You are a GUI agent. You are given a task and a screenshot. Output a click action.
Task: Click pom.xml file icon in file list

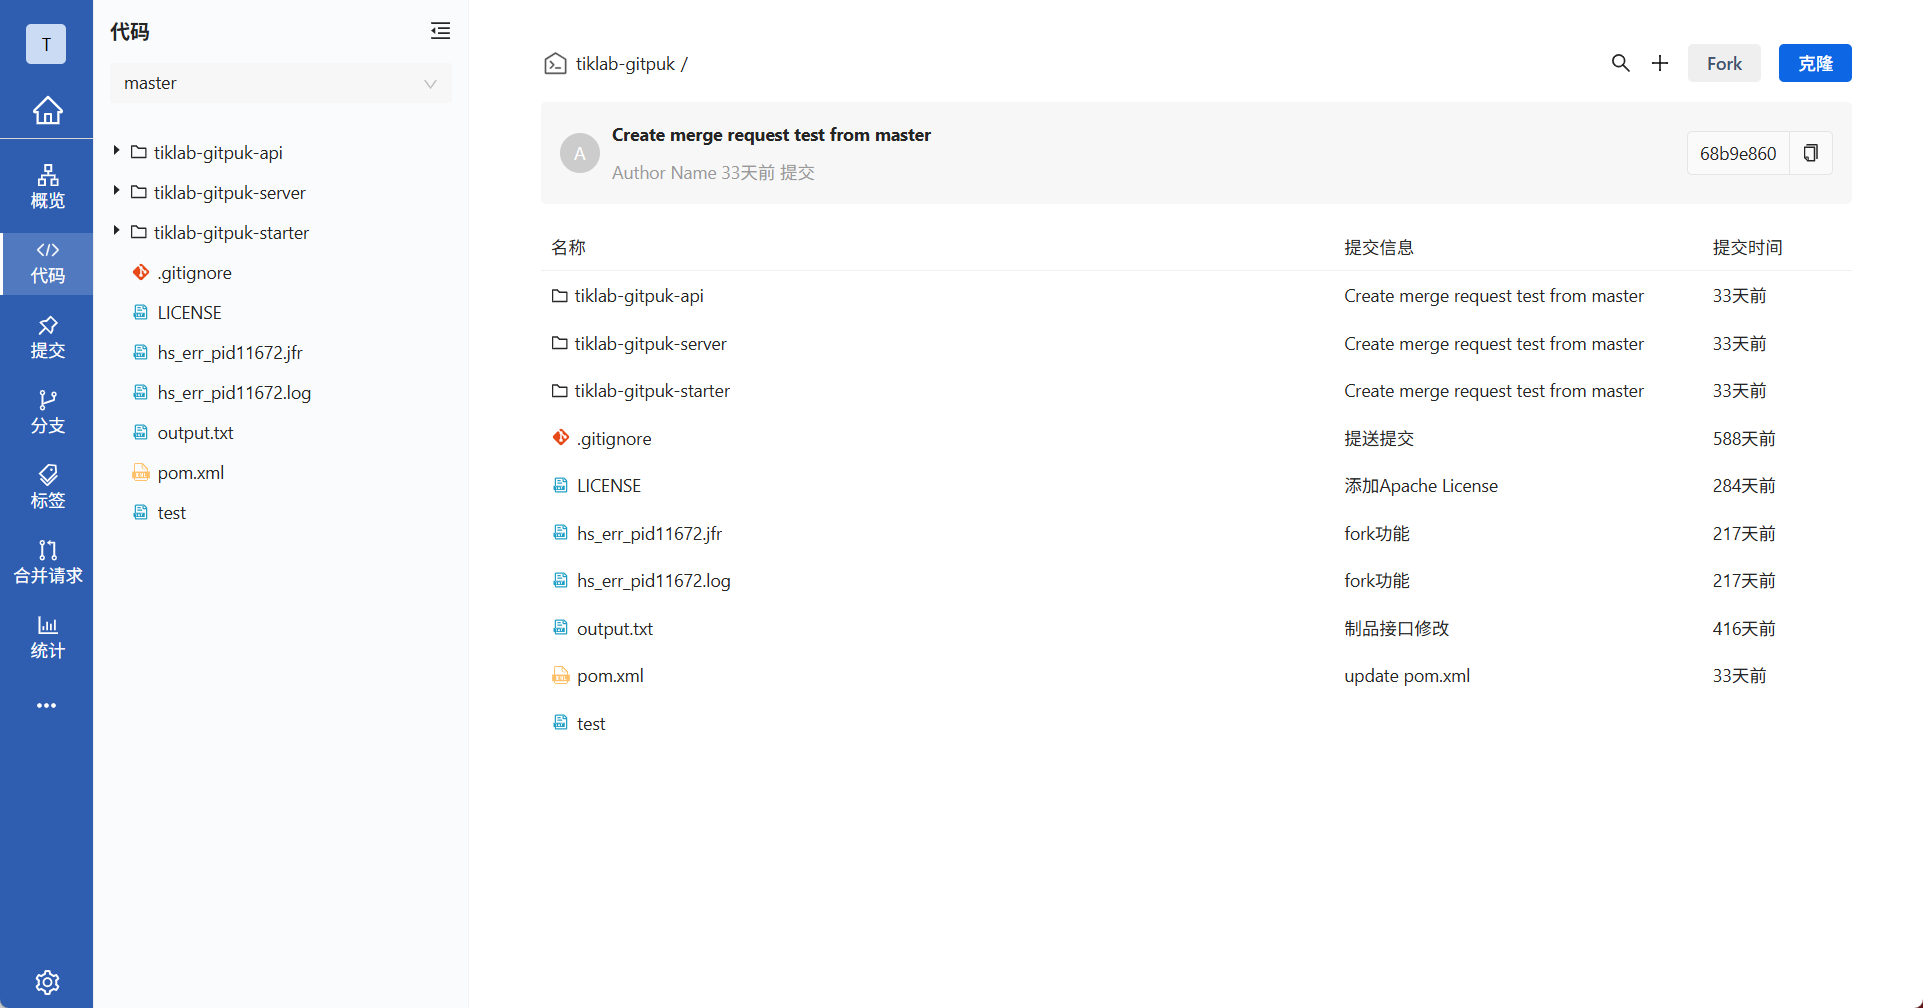point(561,676)
